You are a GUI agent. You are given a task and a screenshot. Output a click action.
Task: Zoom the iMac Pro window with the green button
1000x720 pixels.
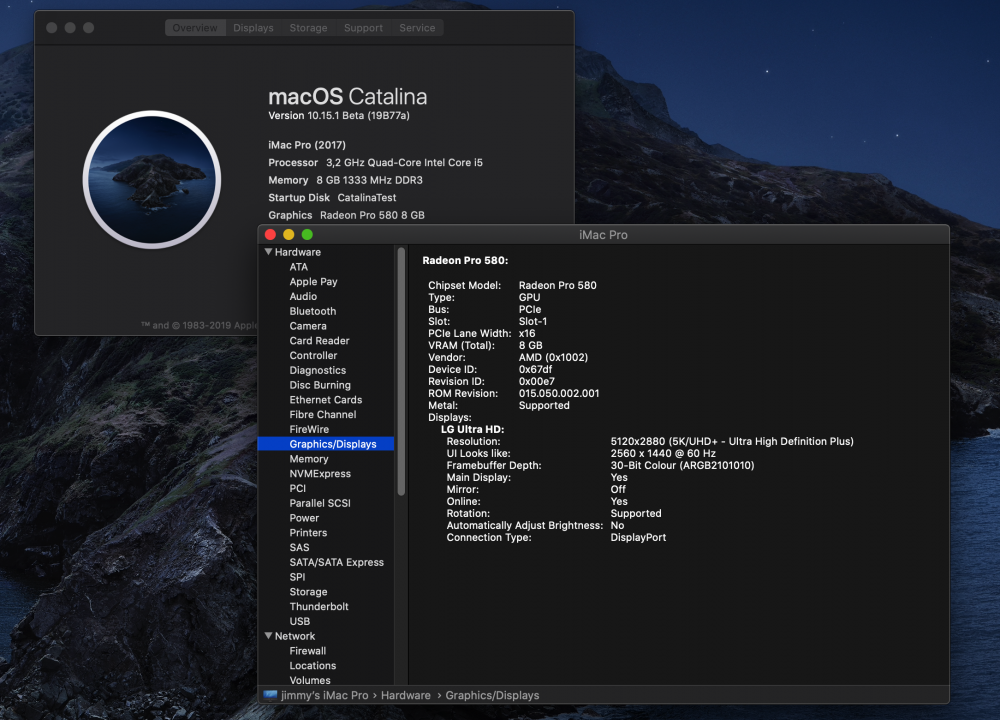coord(307,235)
